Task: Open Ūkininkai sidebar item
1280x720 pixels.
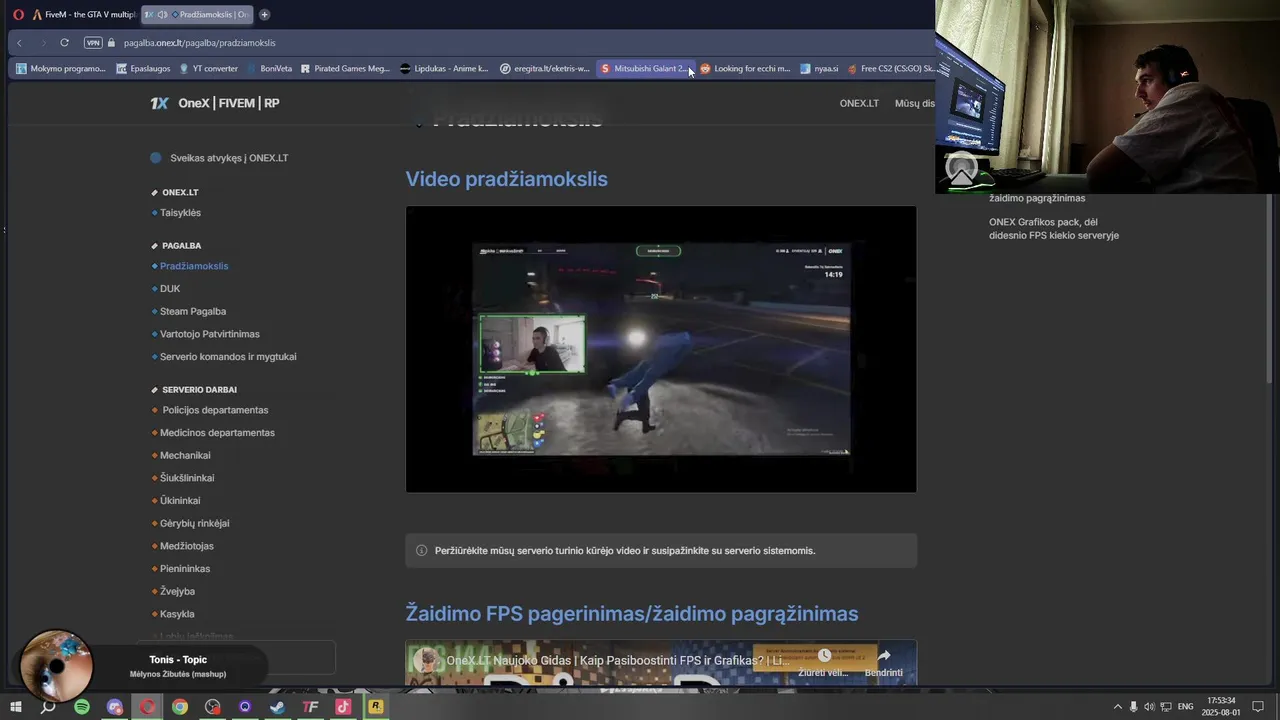Action: click(x=180, y=501)
